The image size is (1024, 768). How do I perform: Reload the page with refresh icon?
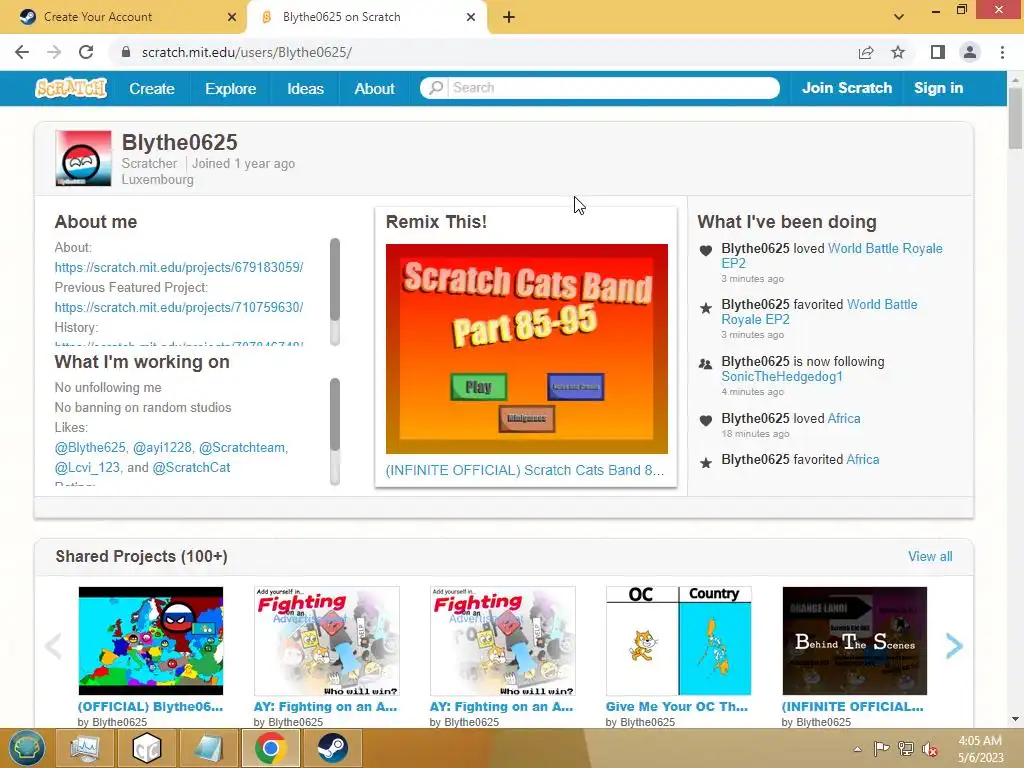point(86,52)
